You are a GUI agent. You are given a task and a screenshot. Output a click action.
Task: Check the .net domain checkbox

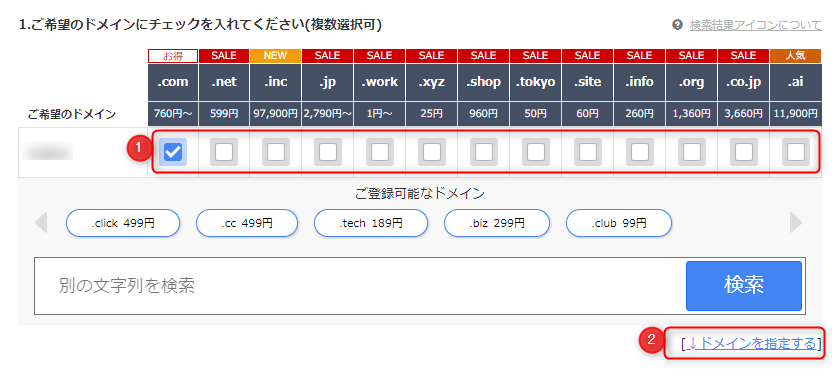224,152
